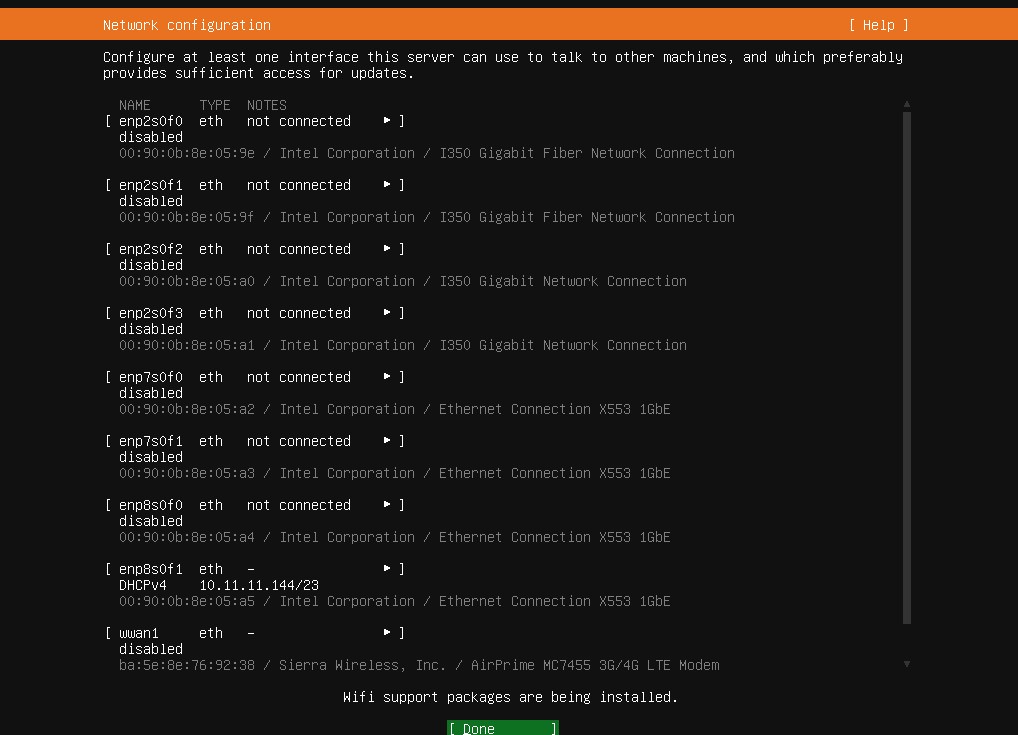Select the enp7s0f0 interface name
Viewport: 1018px width, 735px height.
coord(151,377)
